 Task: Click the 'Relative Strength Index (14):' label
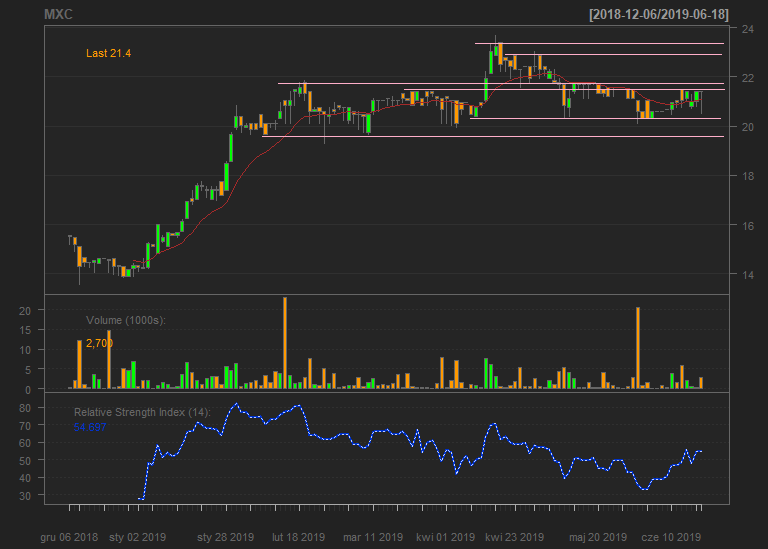(x=142, y=412)
